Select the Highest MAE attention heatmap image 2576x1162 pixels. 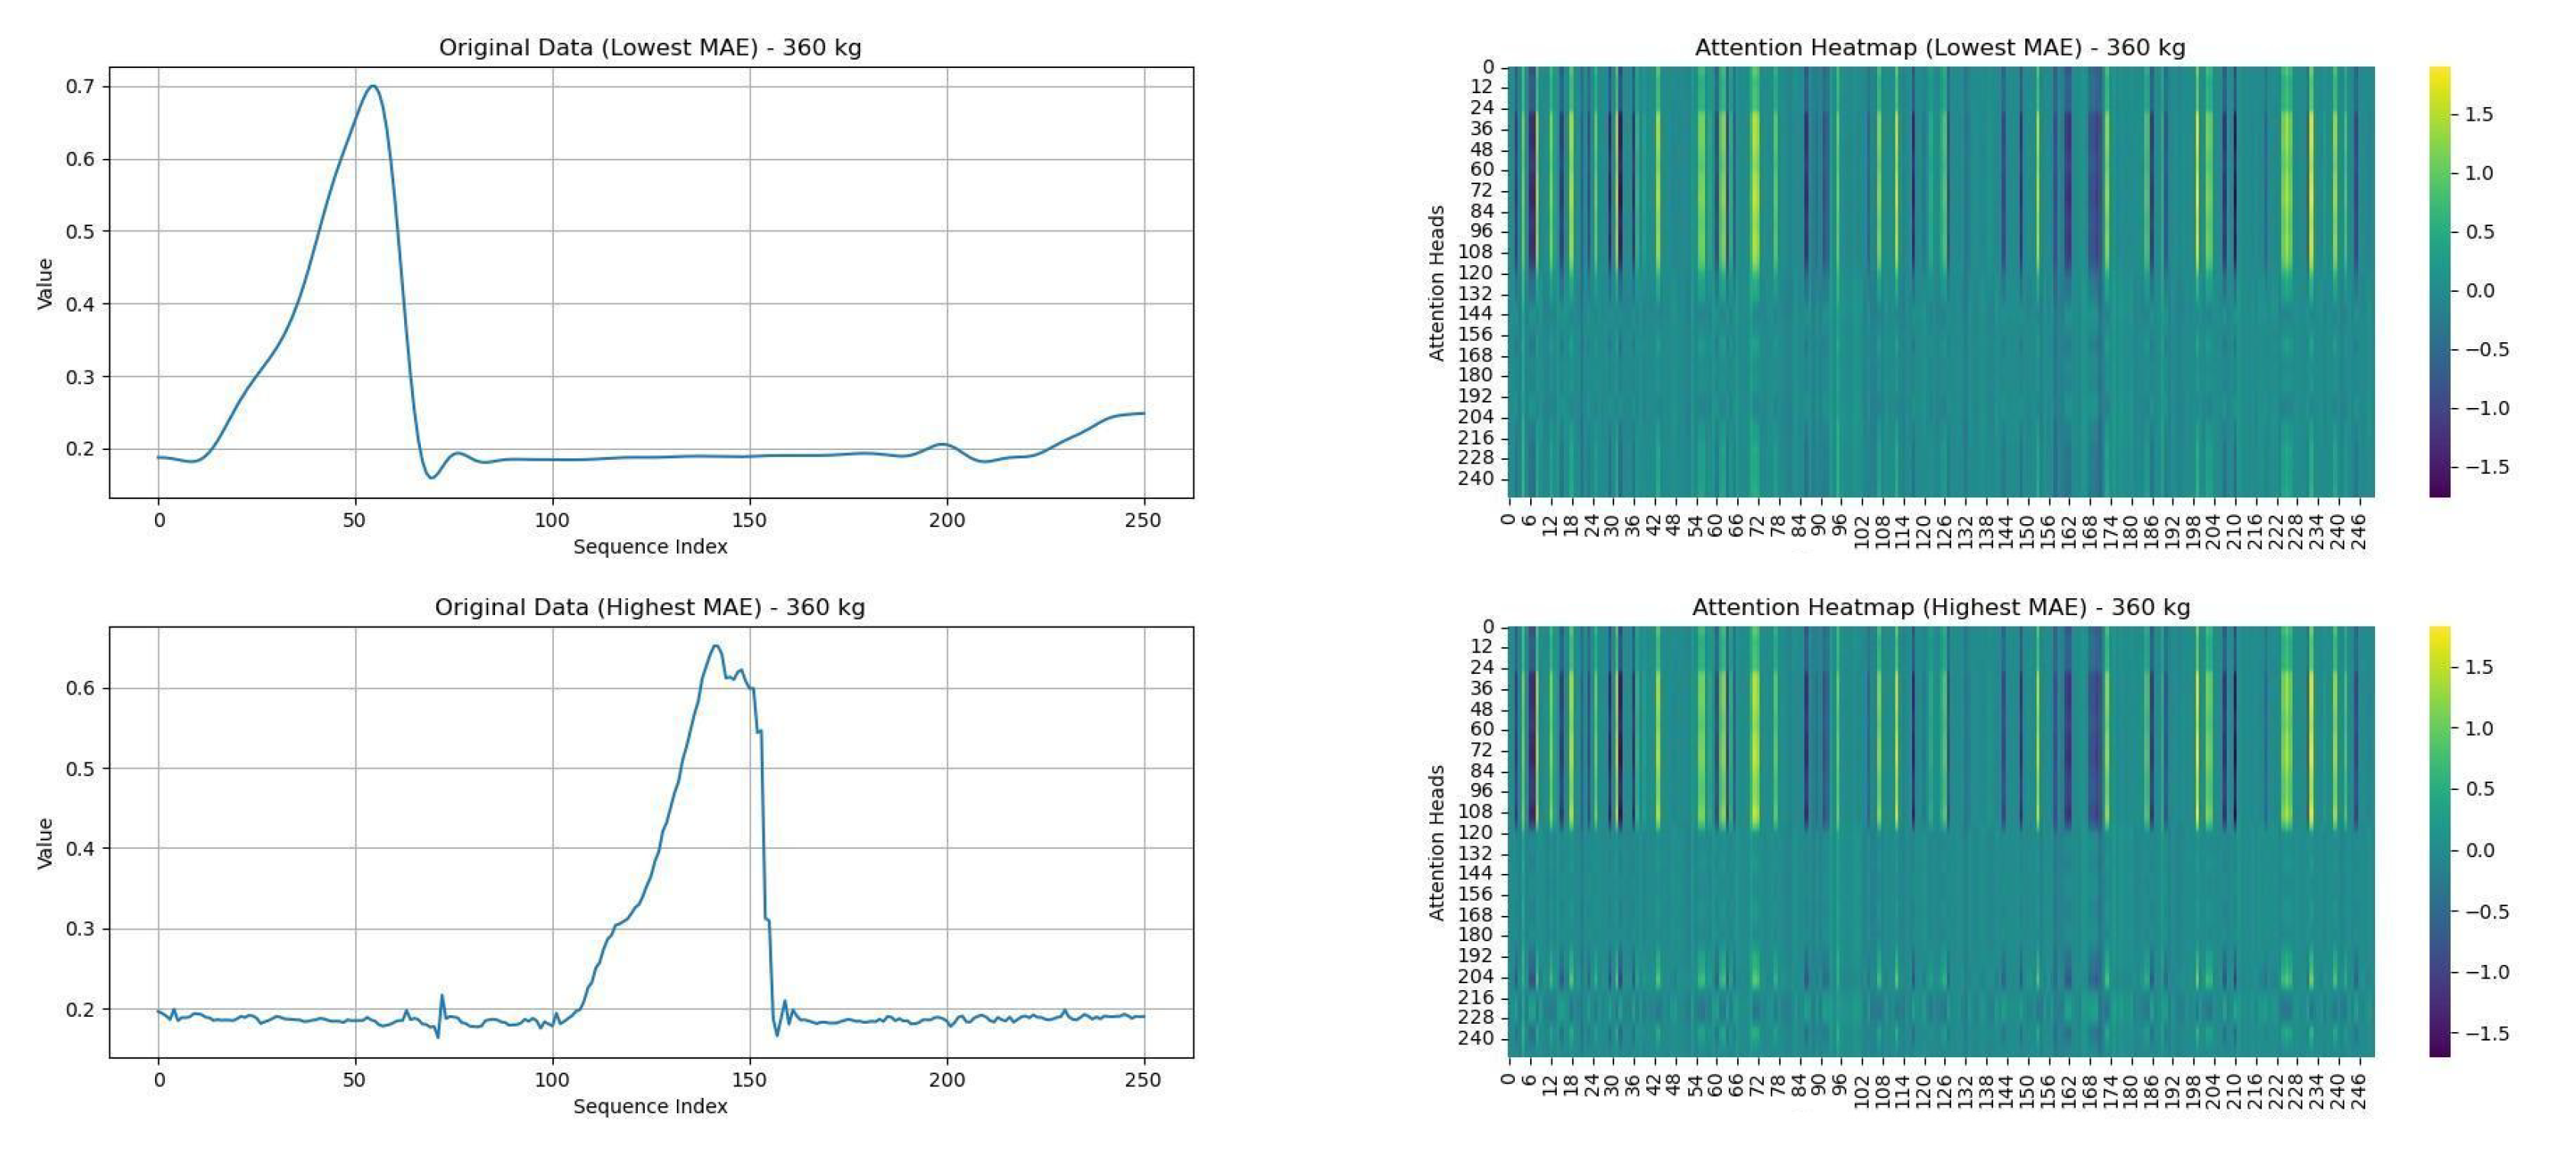click(1940, 842)
